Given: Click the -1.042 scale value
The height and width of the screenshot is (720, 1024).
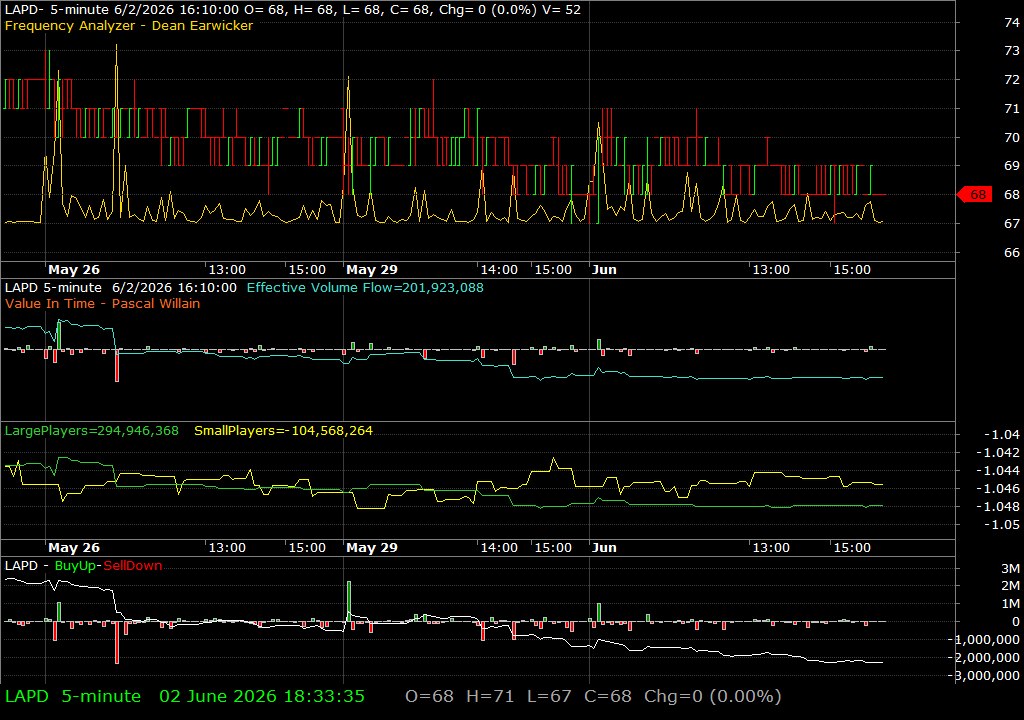Looking at the screenshot, I should (x=997, y=452).
